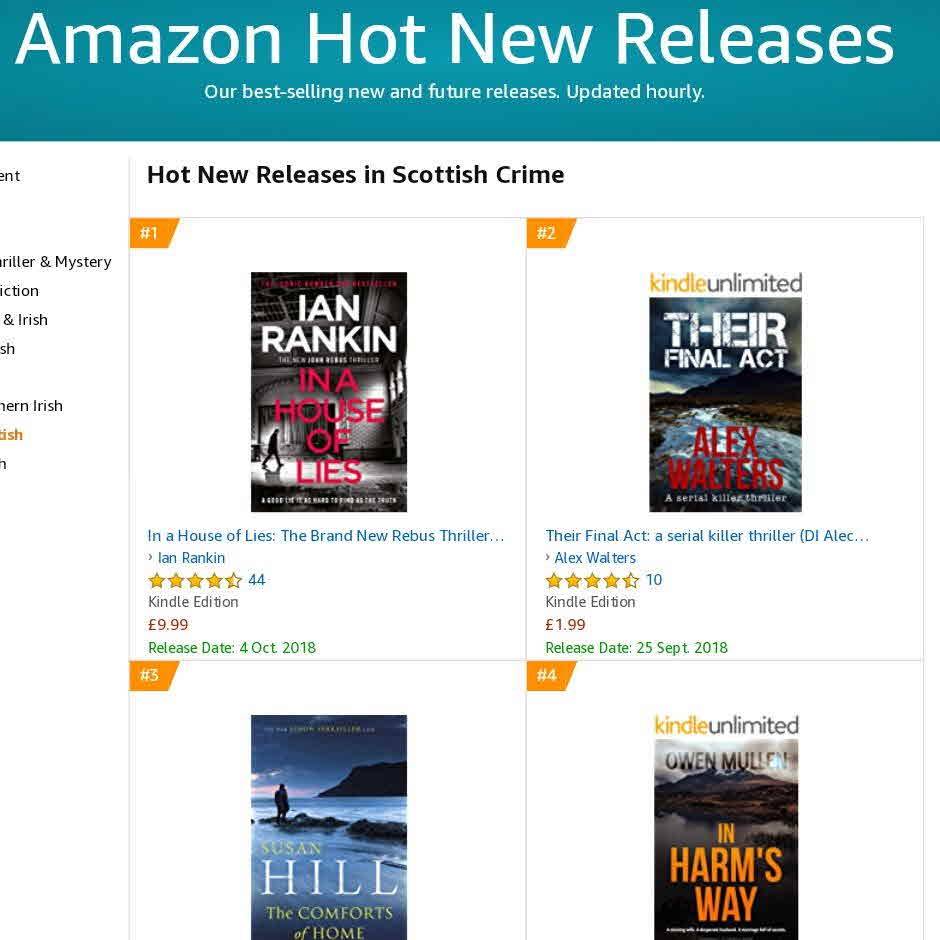940x940 pixels.
Task: Open the Alex Walters book star rating
Action: click(x=592, y=580)
